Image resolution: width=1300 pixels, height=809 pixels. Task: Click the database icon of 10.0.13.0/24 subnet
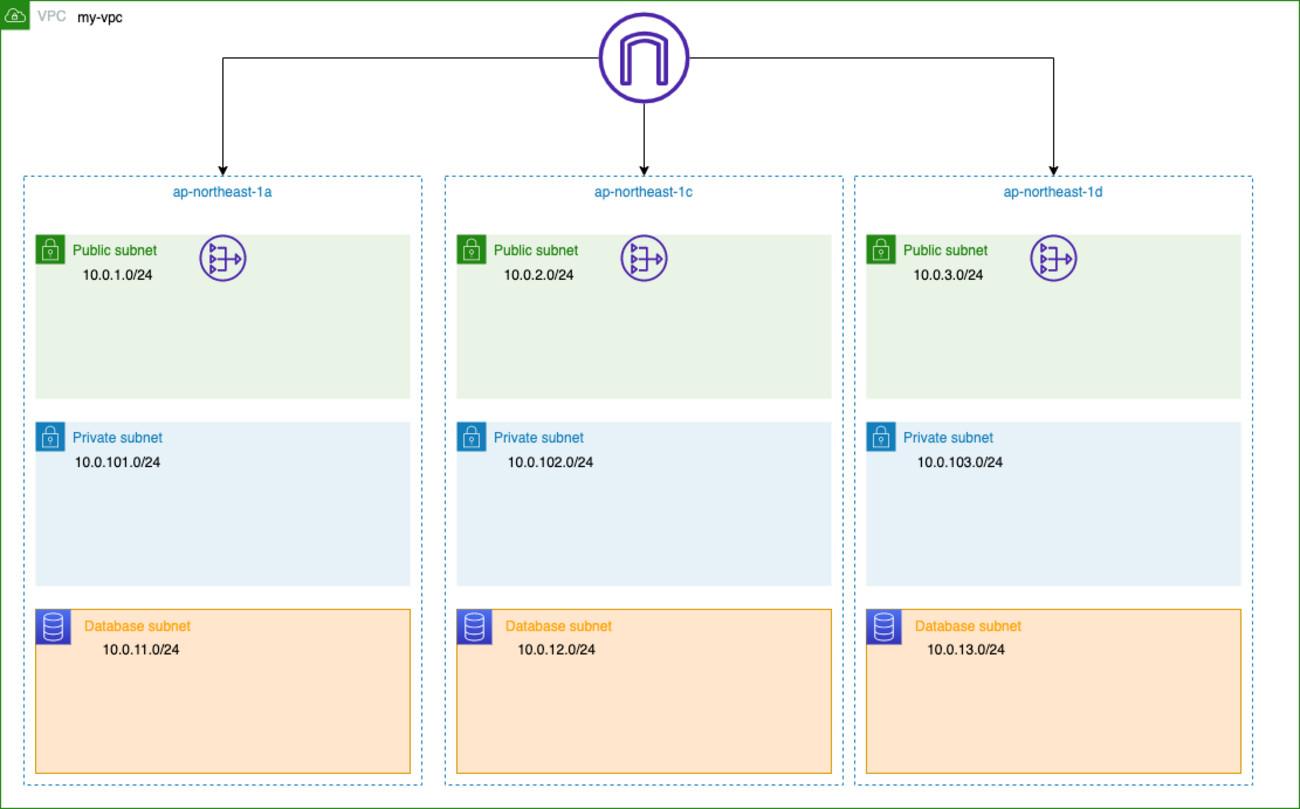(x=883, y=627)
